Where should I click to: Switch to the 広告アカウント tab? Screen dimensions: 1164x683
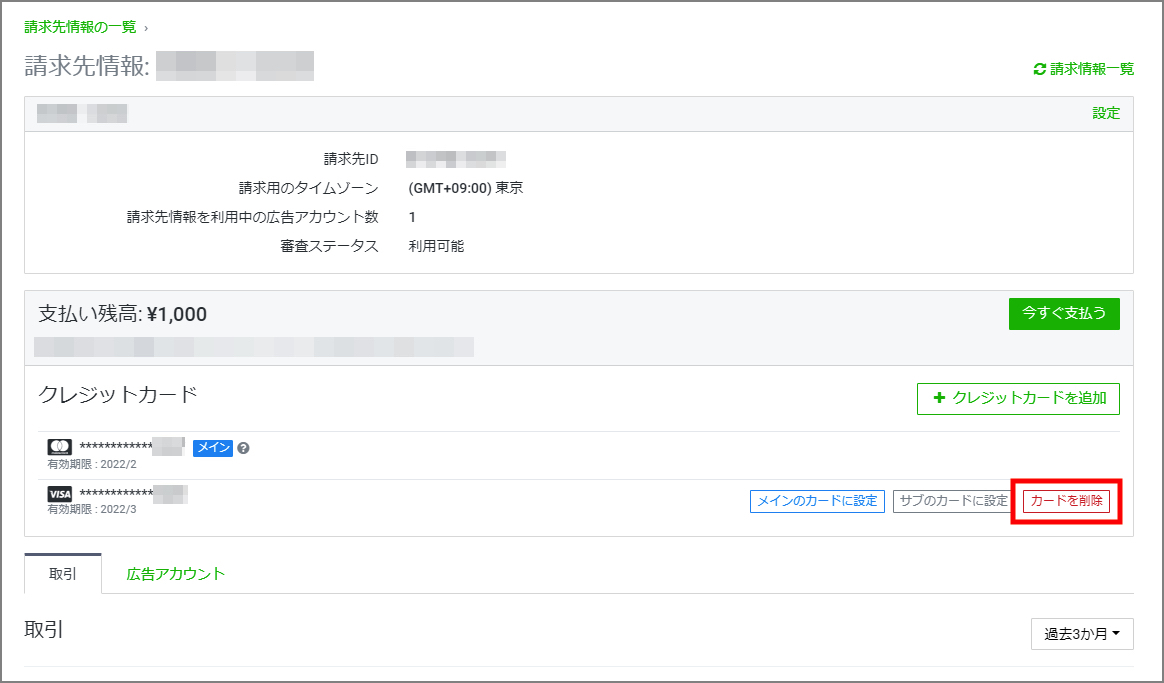[175, 574]
